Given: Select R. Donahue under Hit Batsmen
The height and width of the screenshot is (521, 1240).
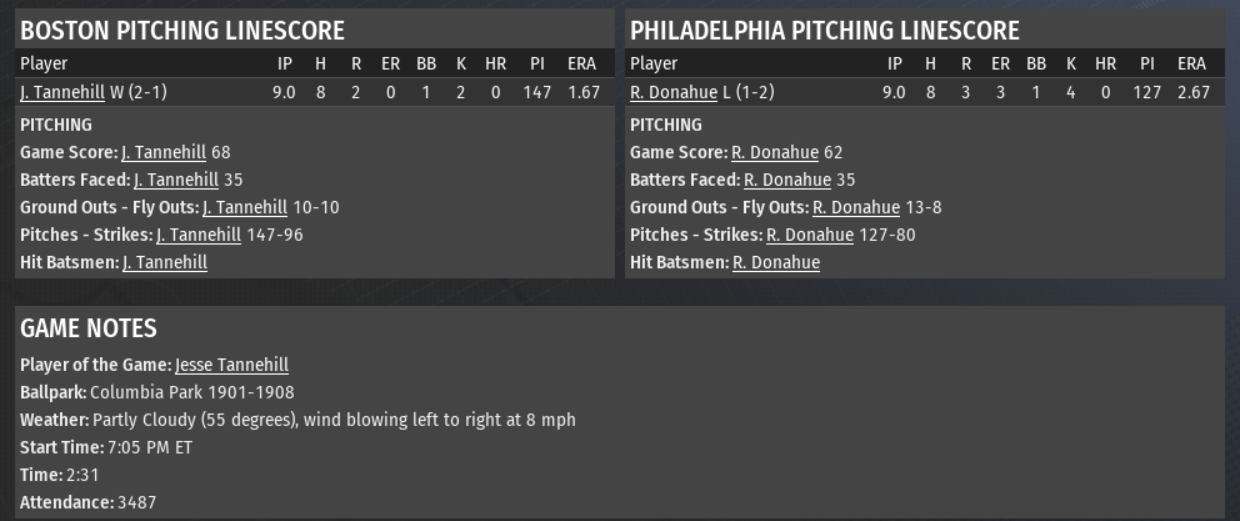Looking at the screenshot, I should (776, 263).
